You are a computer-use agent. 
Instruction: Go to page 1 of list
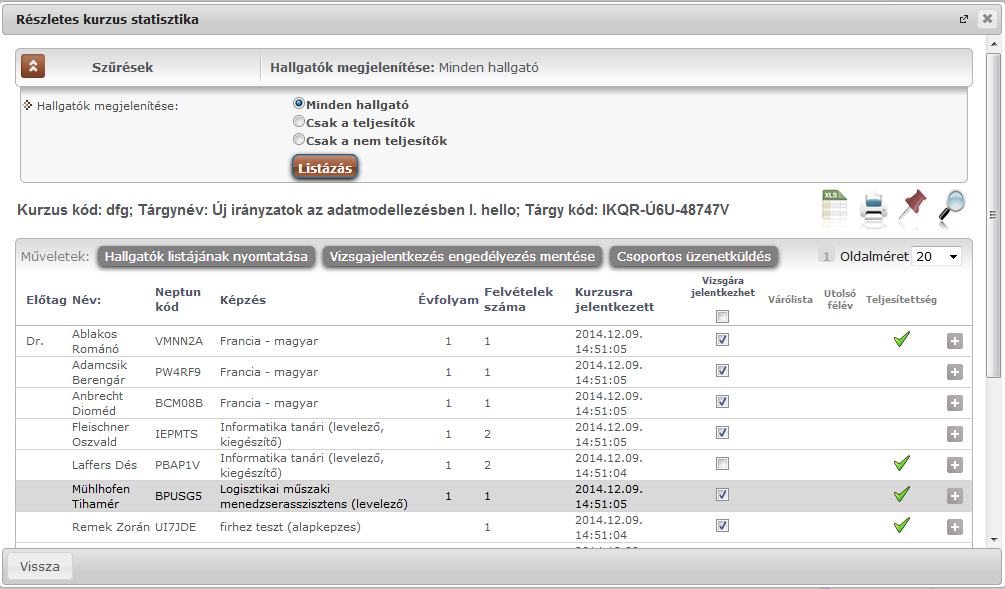point(826,256)
